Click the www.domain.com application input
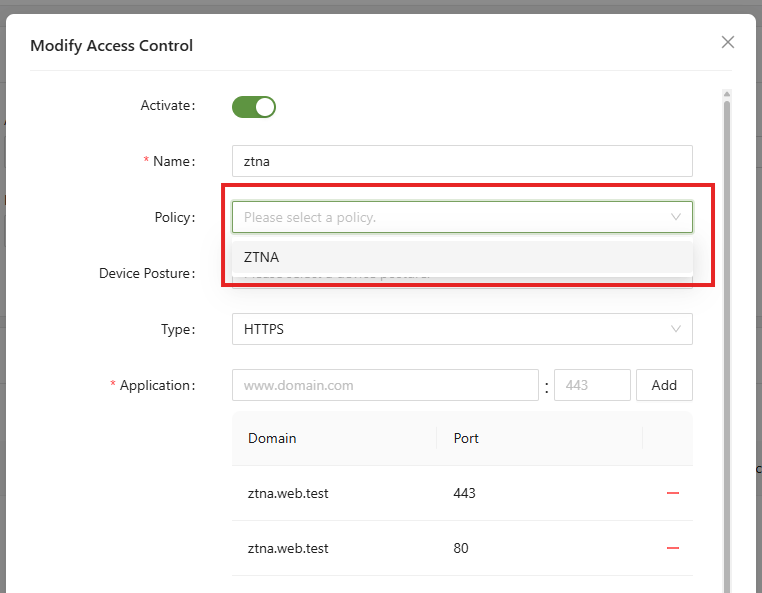 coord(385,385)
